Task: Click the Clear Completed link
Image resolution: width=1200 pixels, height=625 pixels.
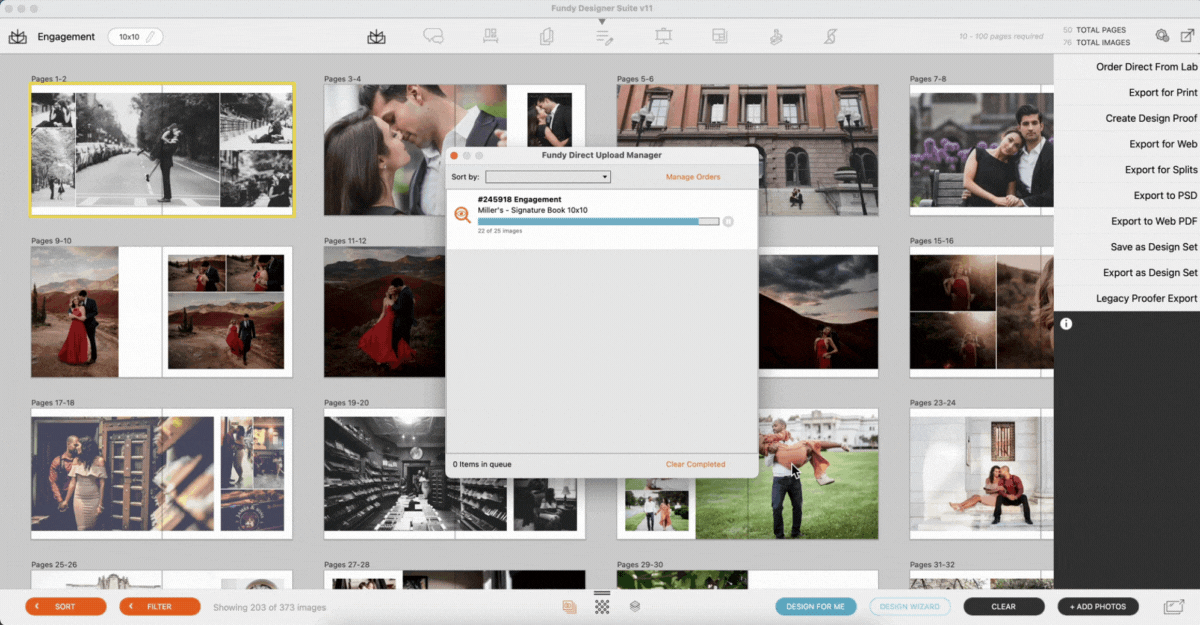Action: point(696,464)
